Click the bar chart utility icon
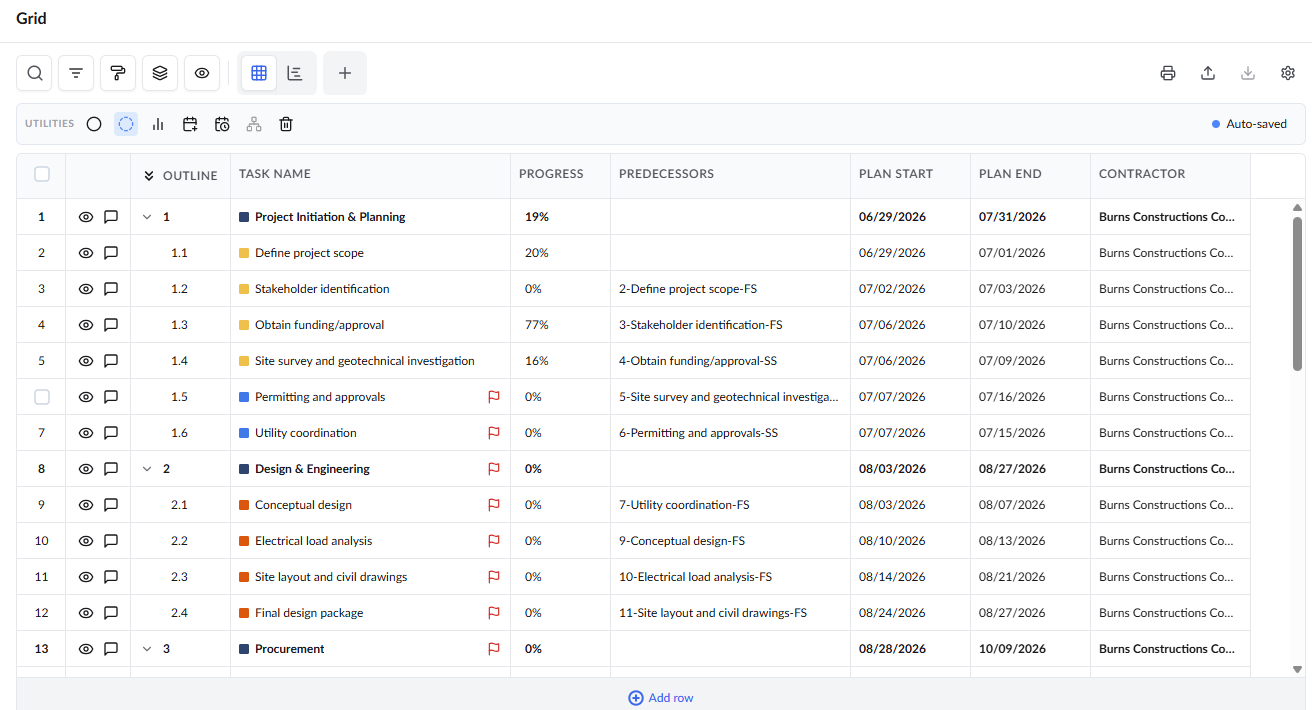 [x=158, y=124]
